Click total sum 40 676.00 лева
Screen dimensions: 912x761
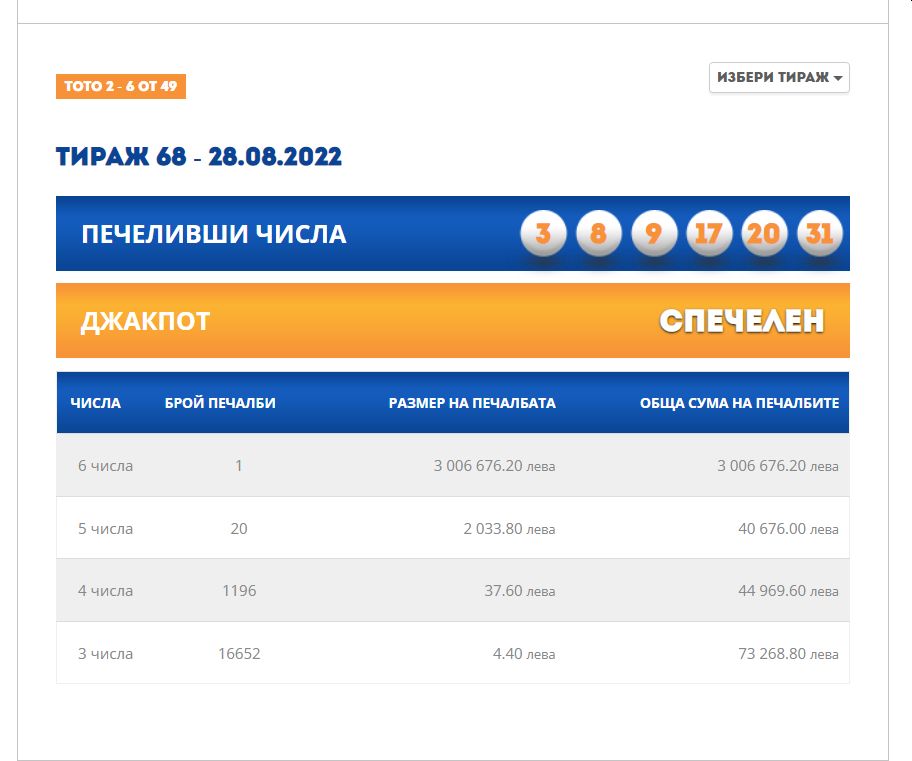[789, 529]
